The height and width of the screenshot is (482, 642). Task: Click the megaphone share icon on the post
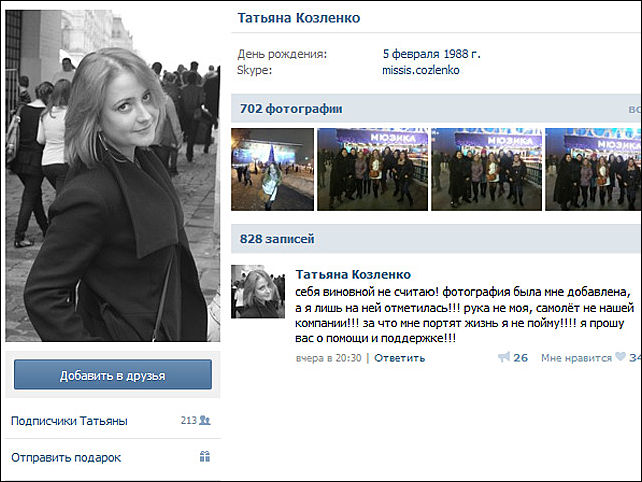point(502,357)
